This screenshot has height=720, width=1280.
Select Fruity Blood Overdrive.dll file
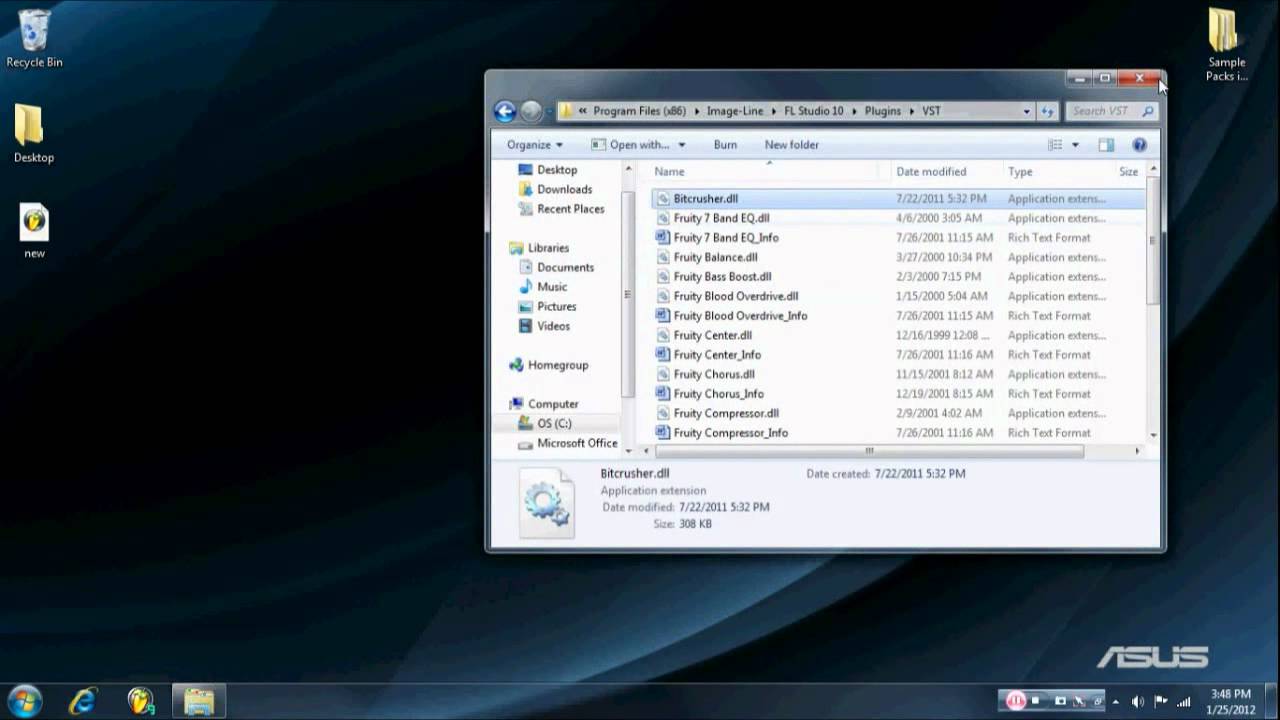coord(897,296)
